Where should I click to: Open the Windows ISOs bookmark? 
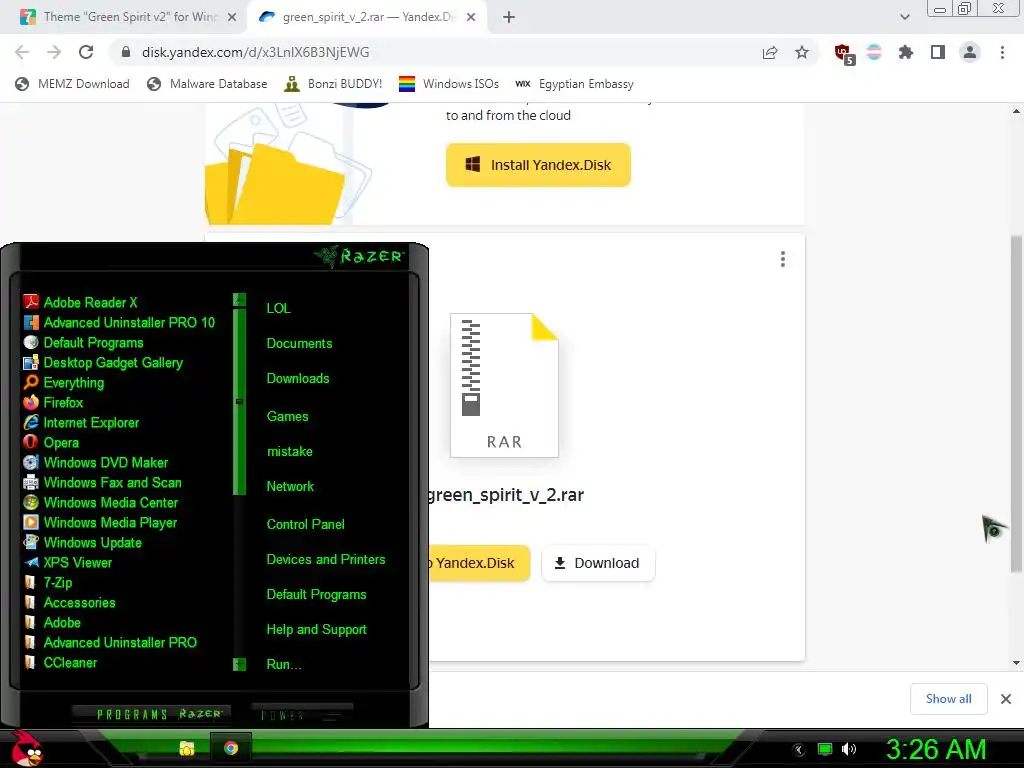click(449, 84)
